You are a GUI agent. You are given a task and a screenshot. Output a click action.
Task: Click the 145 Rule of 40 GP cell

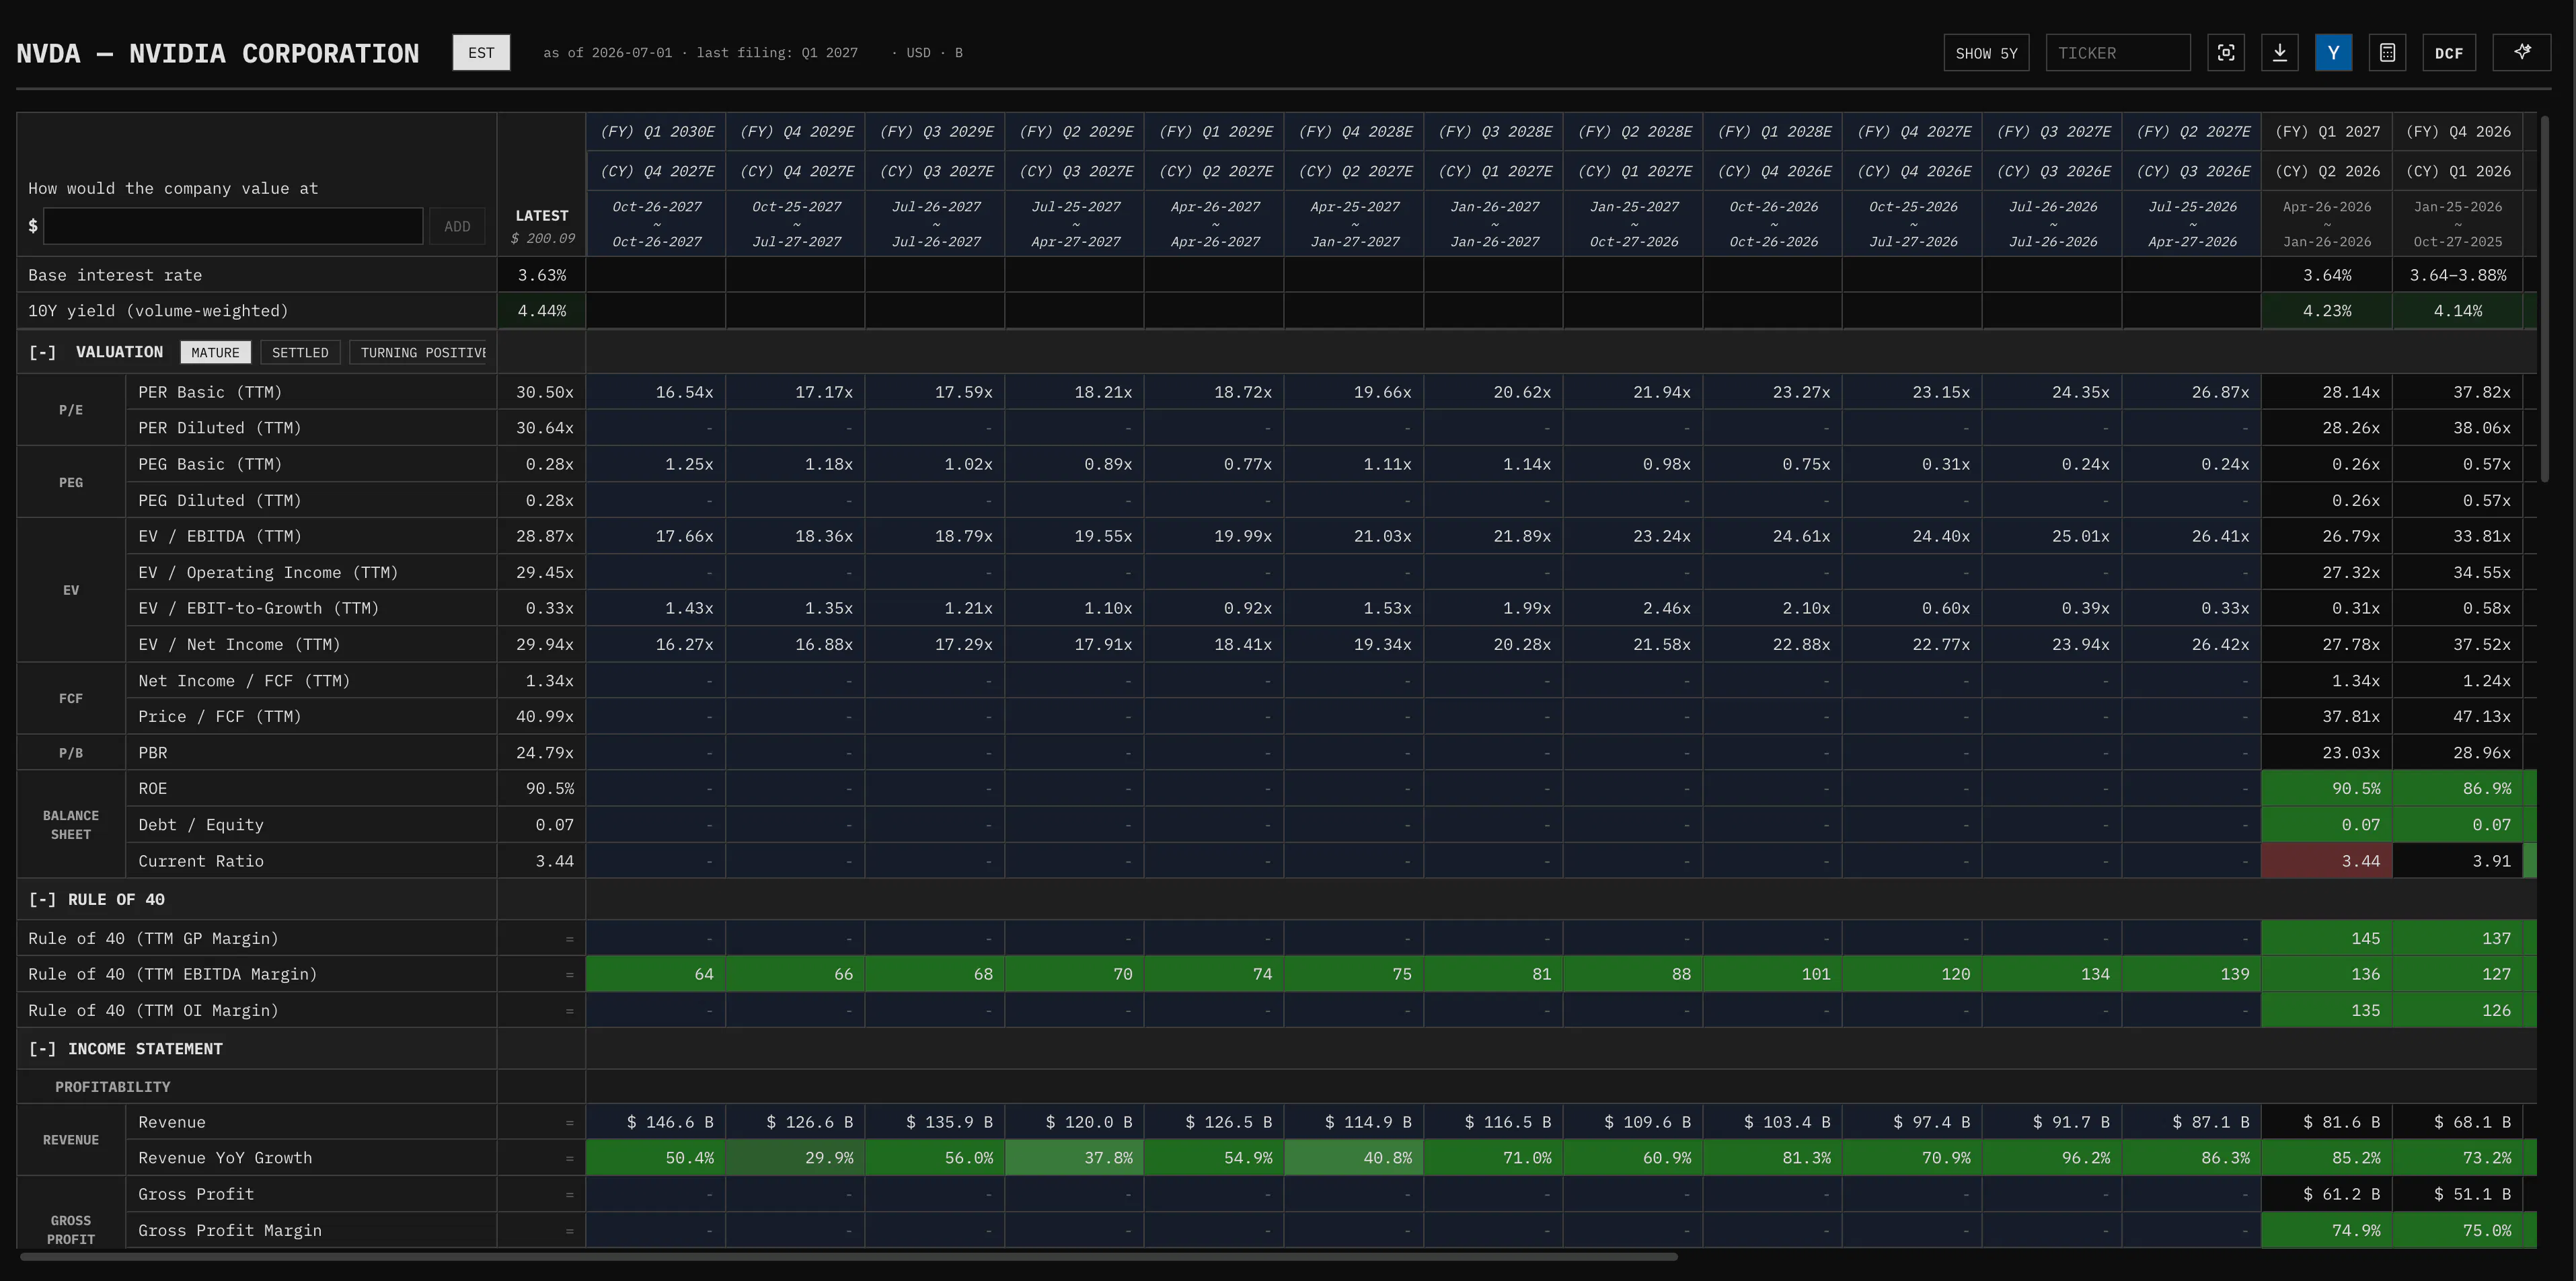coord(2327,938)
